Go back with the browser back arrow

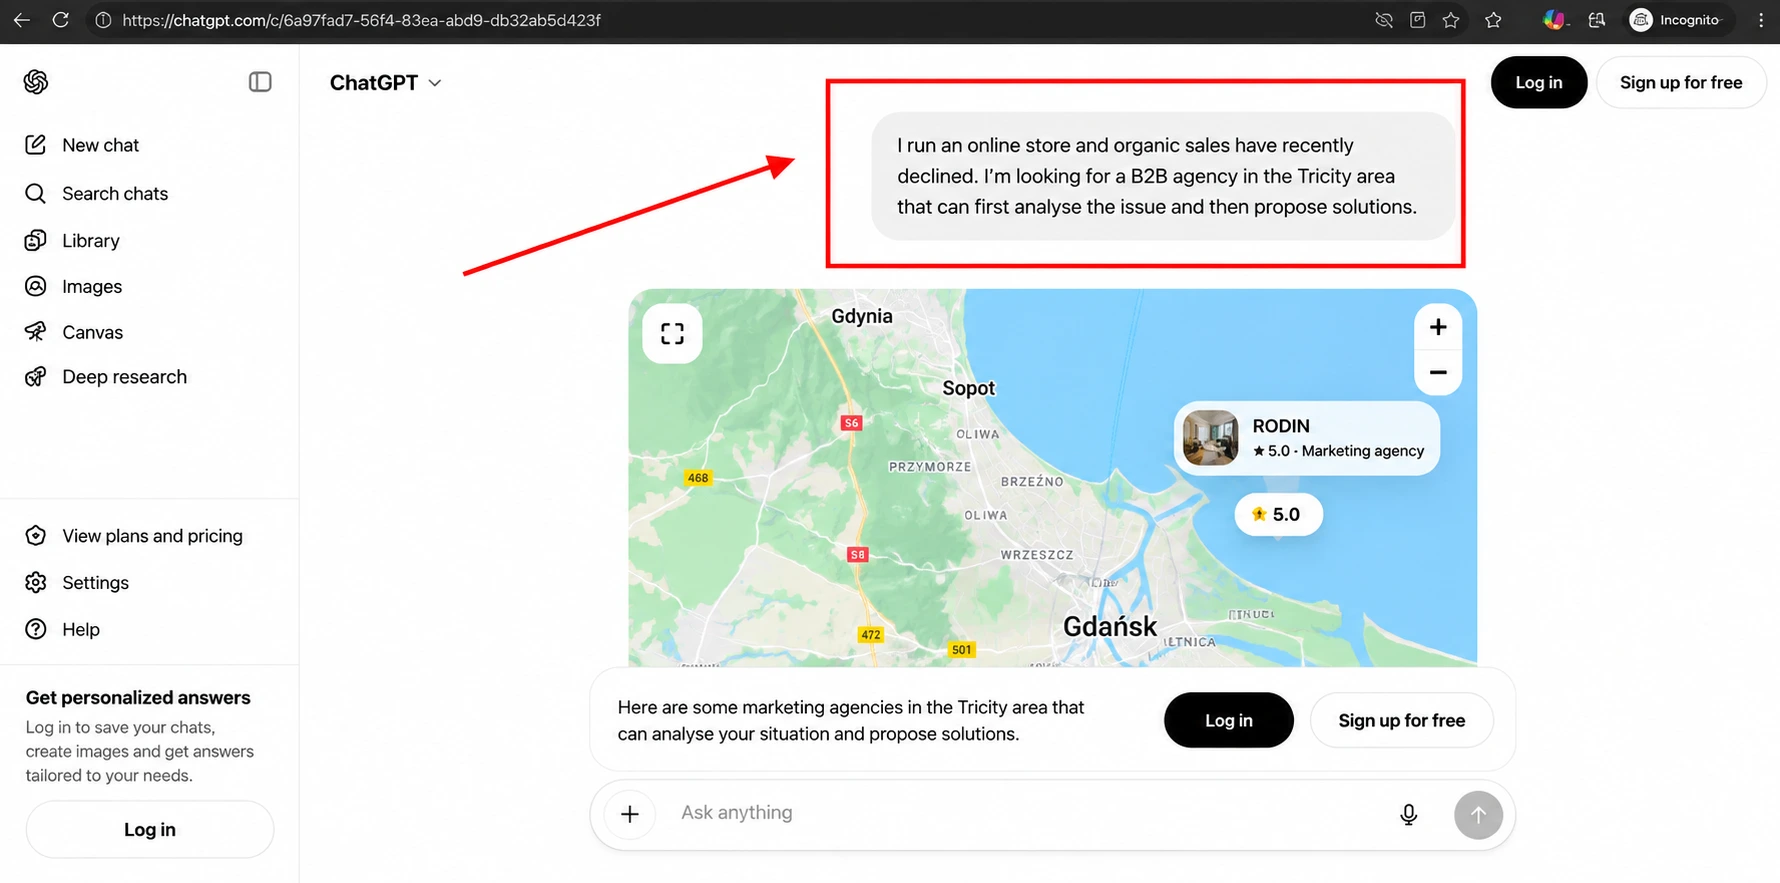click(x=21, y=20)
